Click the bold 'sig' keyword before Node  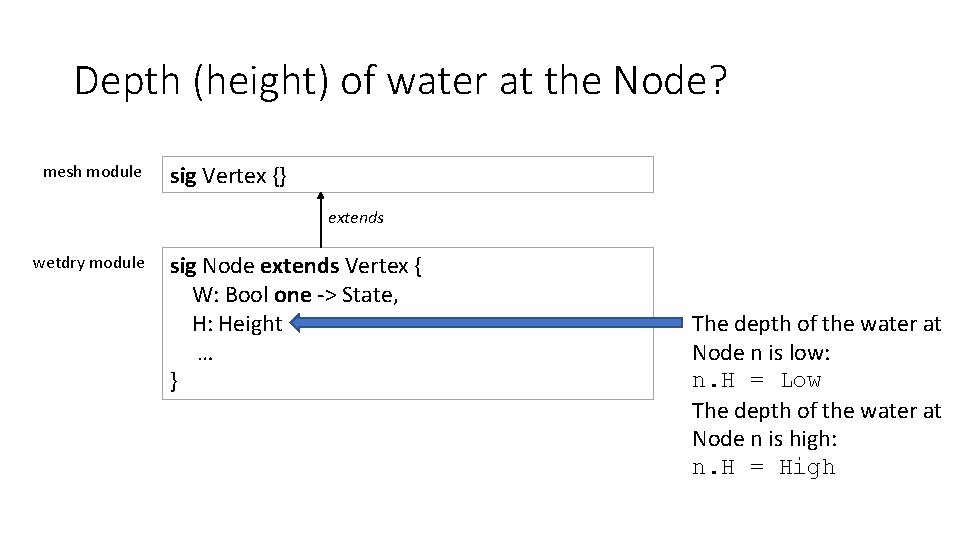point(183,267)
